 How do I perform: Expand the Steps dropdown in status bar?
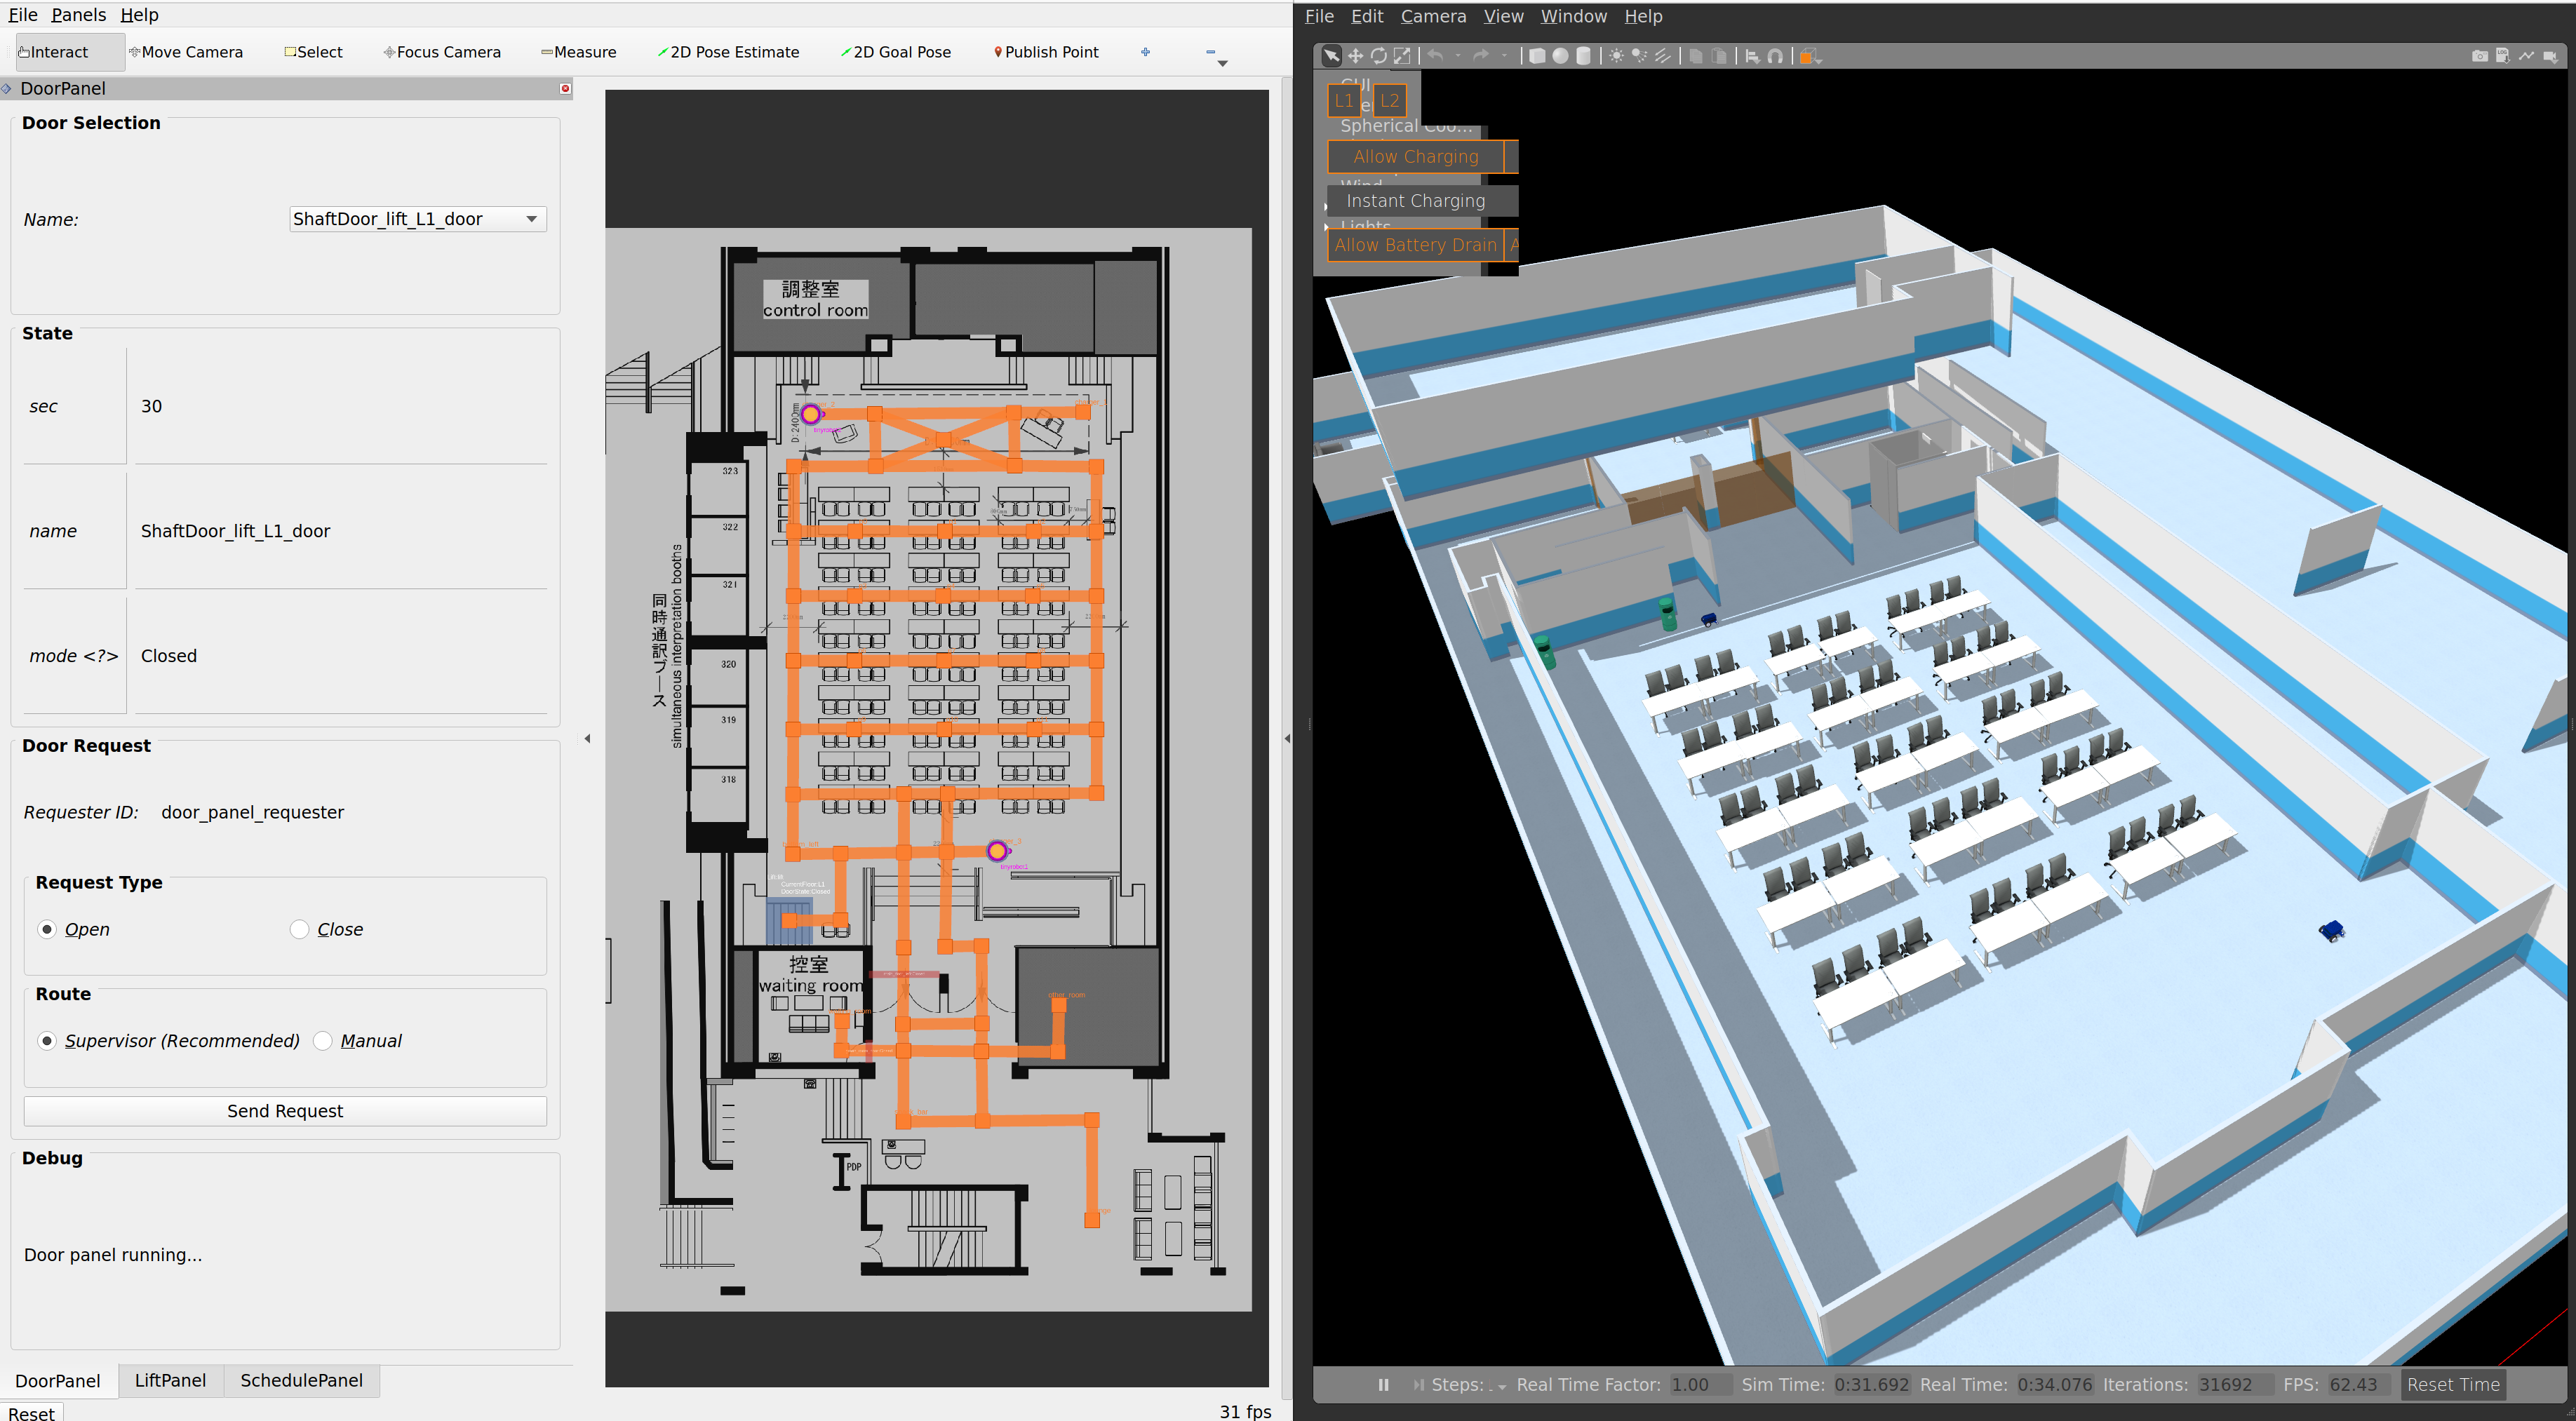[x=1501, y=1386]
